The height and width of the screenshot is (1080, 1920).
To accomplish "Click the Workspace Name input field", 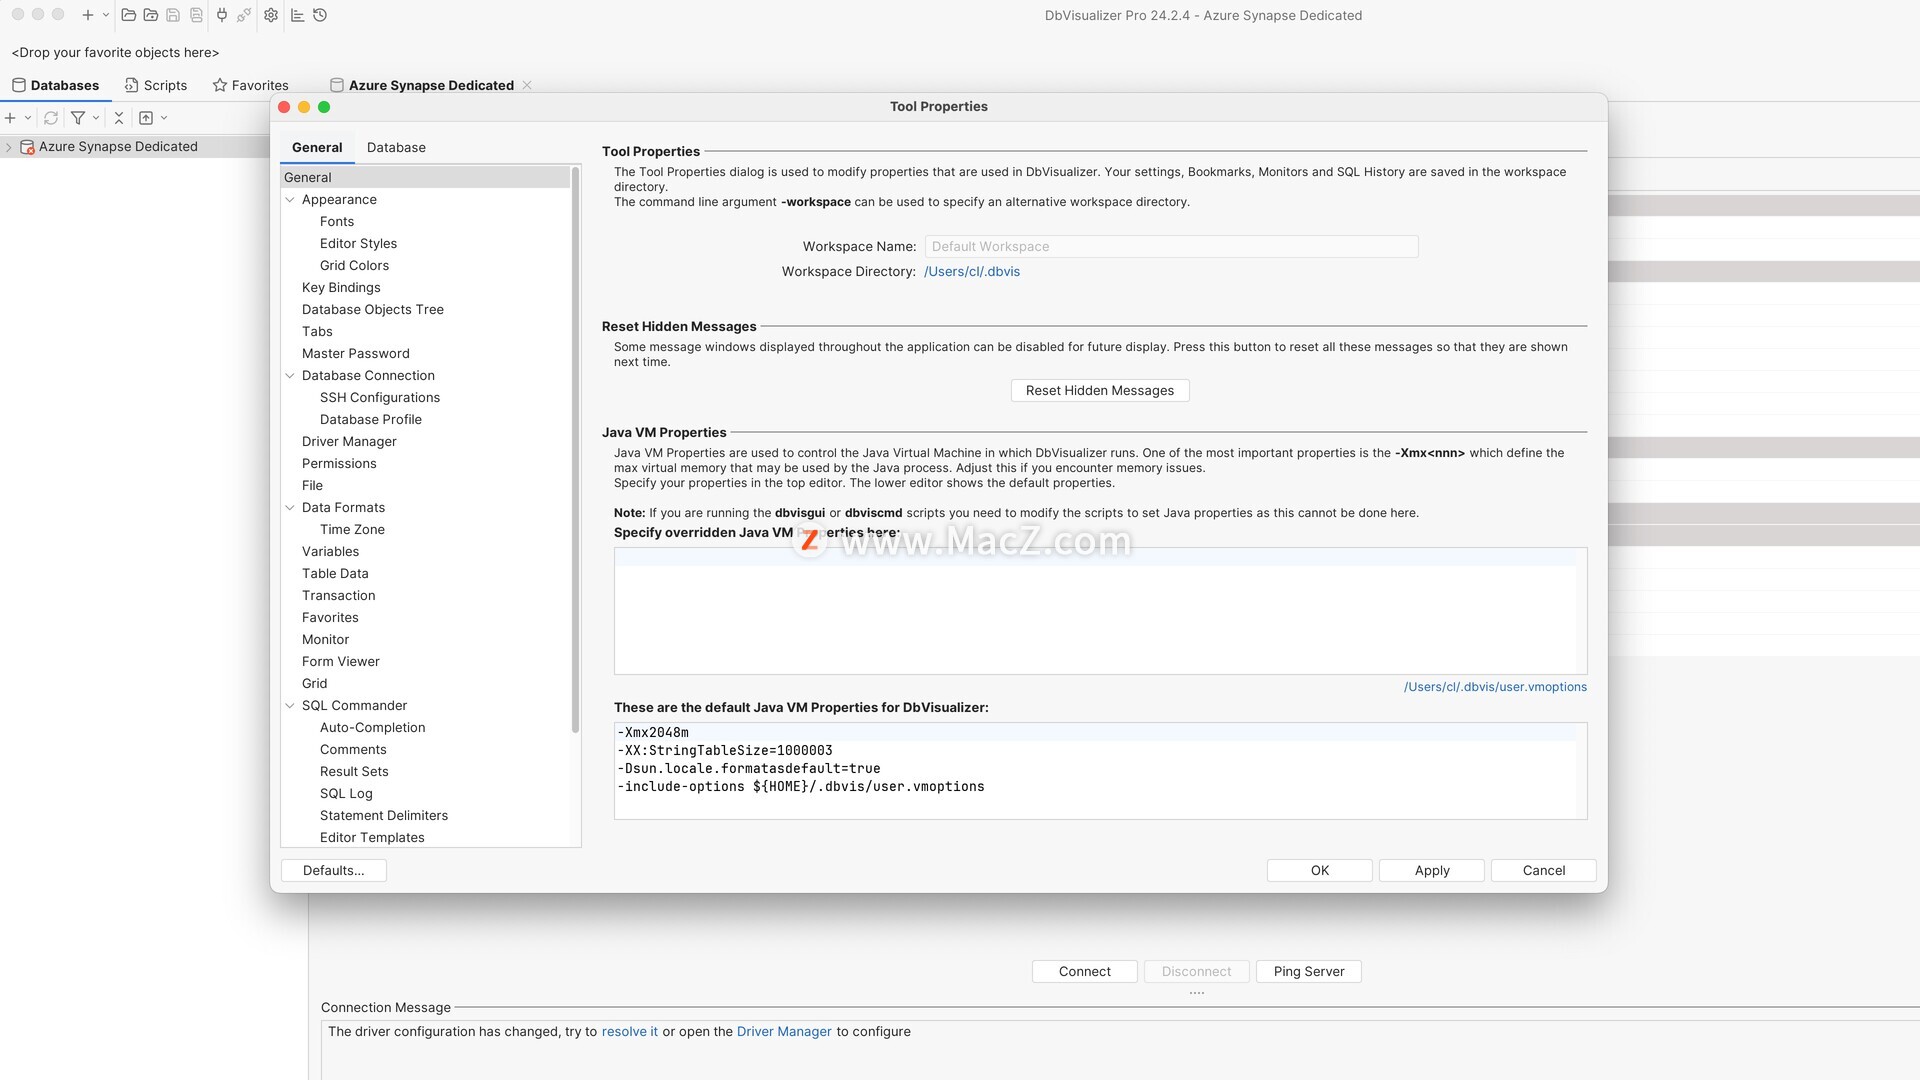I will pyautogui.click(x=1171, y=247).
